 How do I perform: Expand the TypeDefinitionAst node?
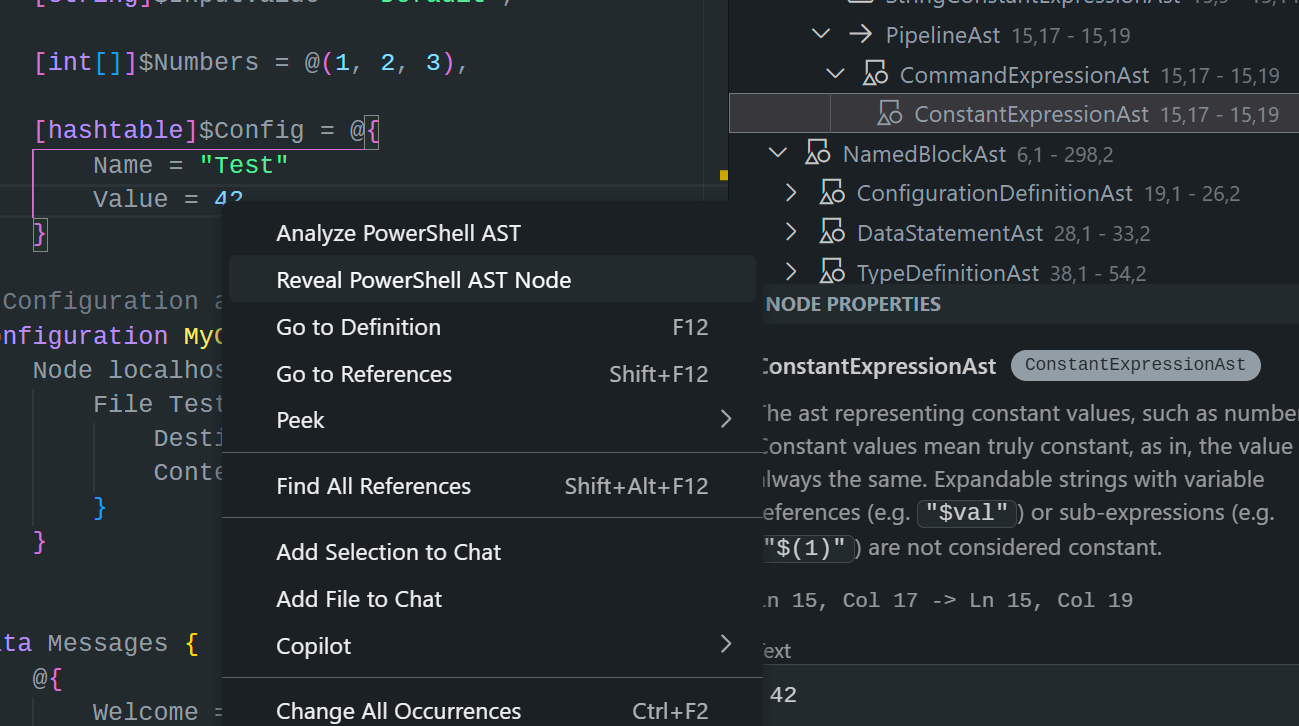click(791, 272)
